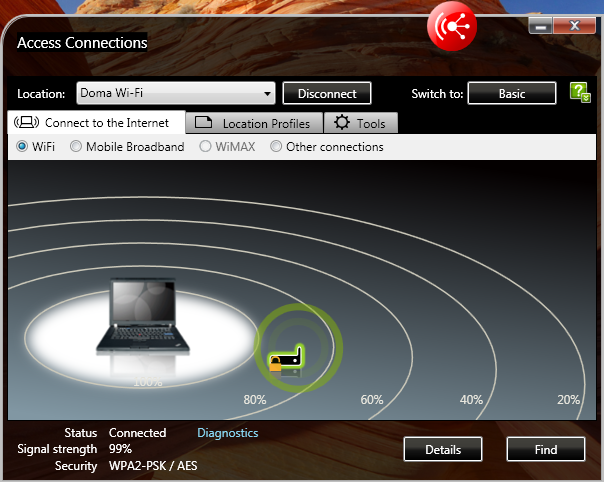The width and height of the screenshot is (604, 482).
Task: Open the Diagnostics link
Action: tap(227, 433)
